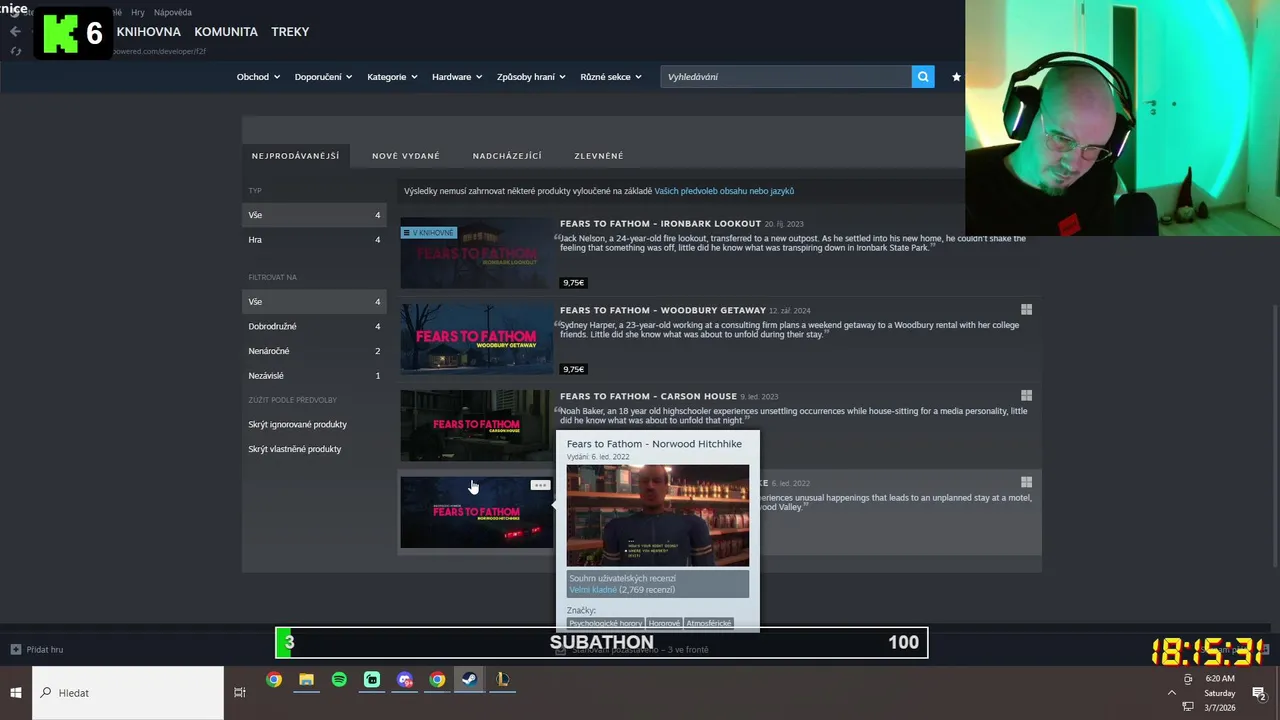
Task: Expand the Různé sekce dropdown menu
Action: tap(611, 77)
